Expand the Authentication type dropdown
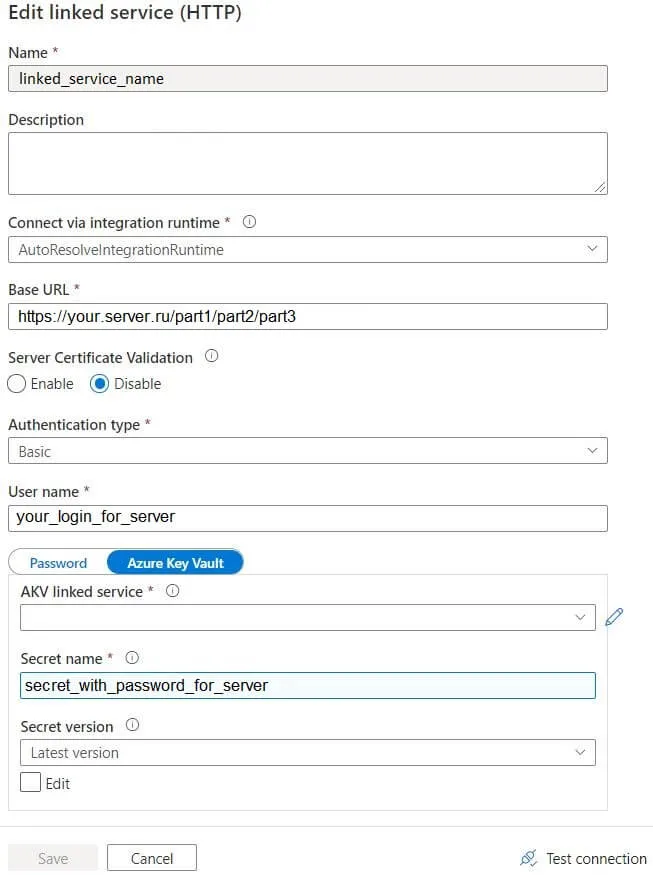 (307, 451)
